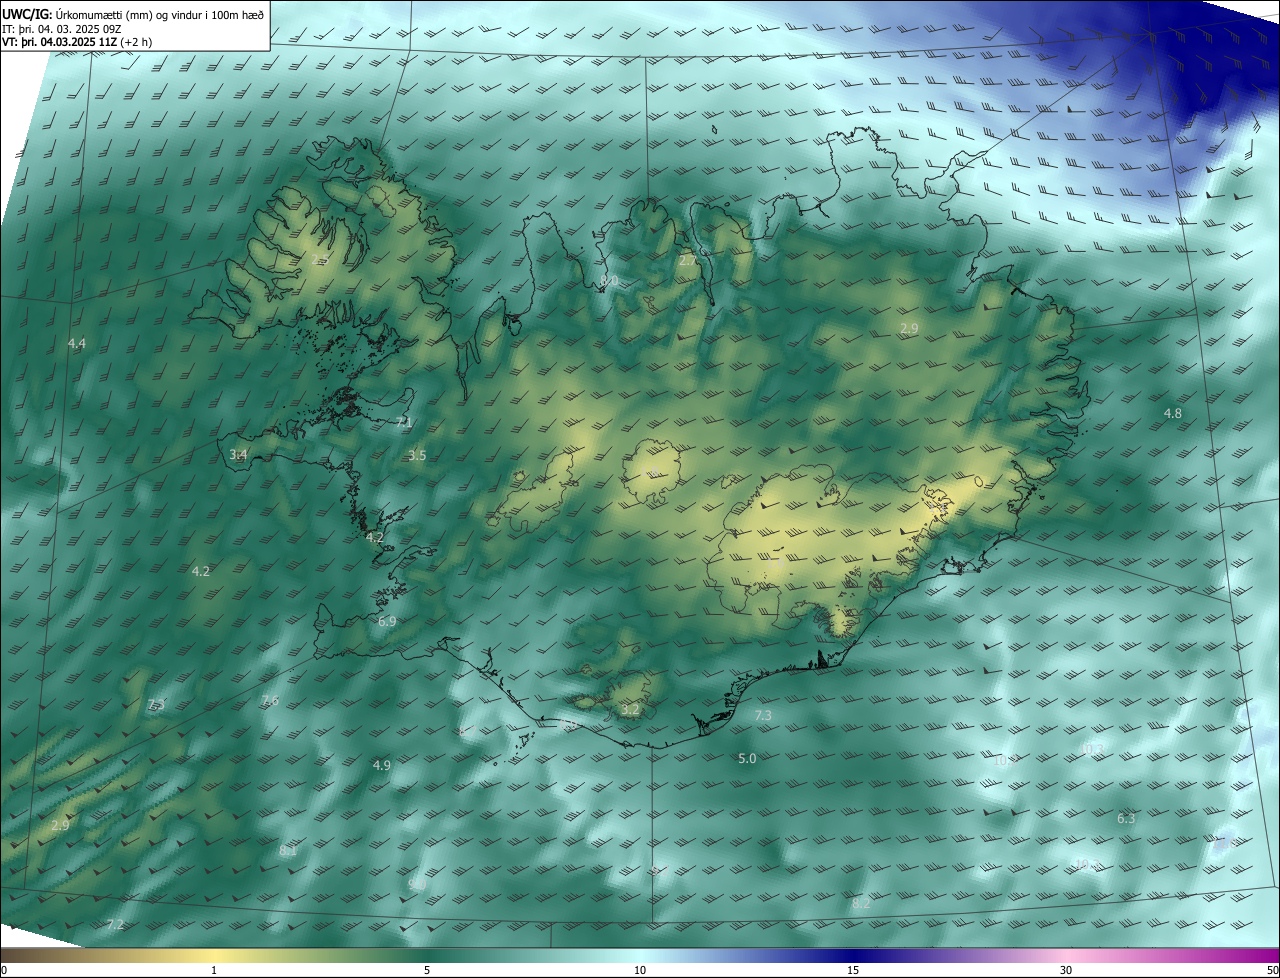Click the 4.9 value label on map
The image size is (1280, 978).
tap(381, 765)
